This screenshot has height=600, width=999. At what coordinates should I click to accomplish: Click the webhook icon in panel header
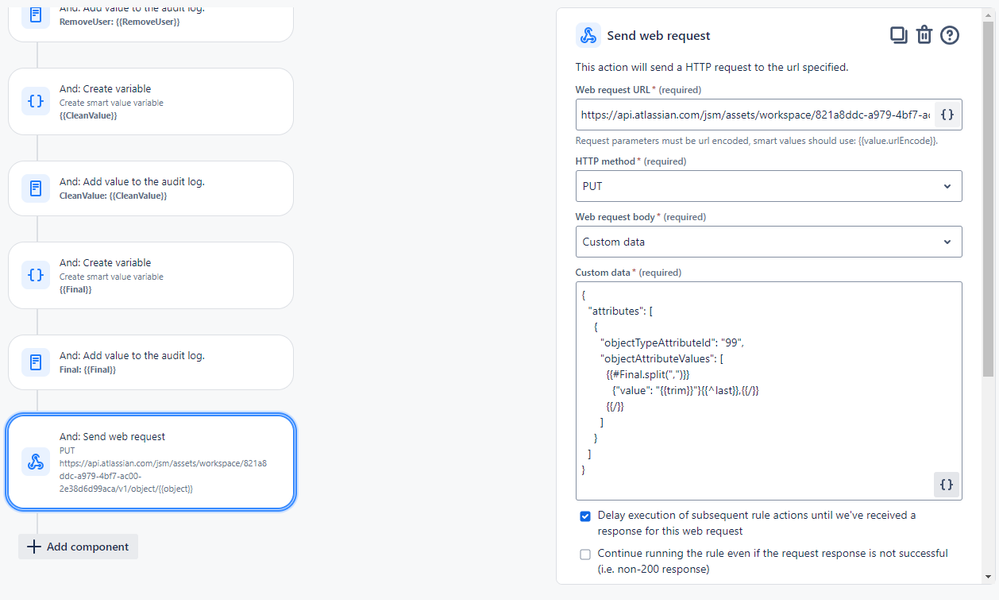[588, 35]
